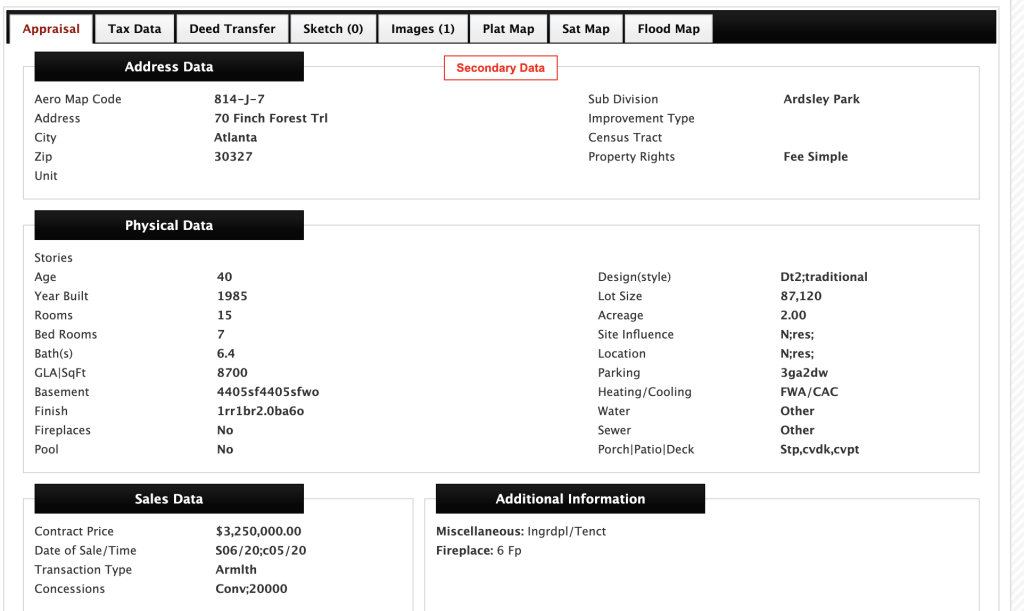Switch to the Appraisal tab

pos(51,29)
